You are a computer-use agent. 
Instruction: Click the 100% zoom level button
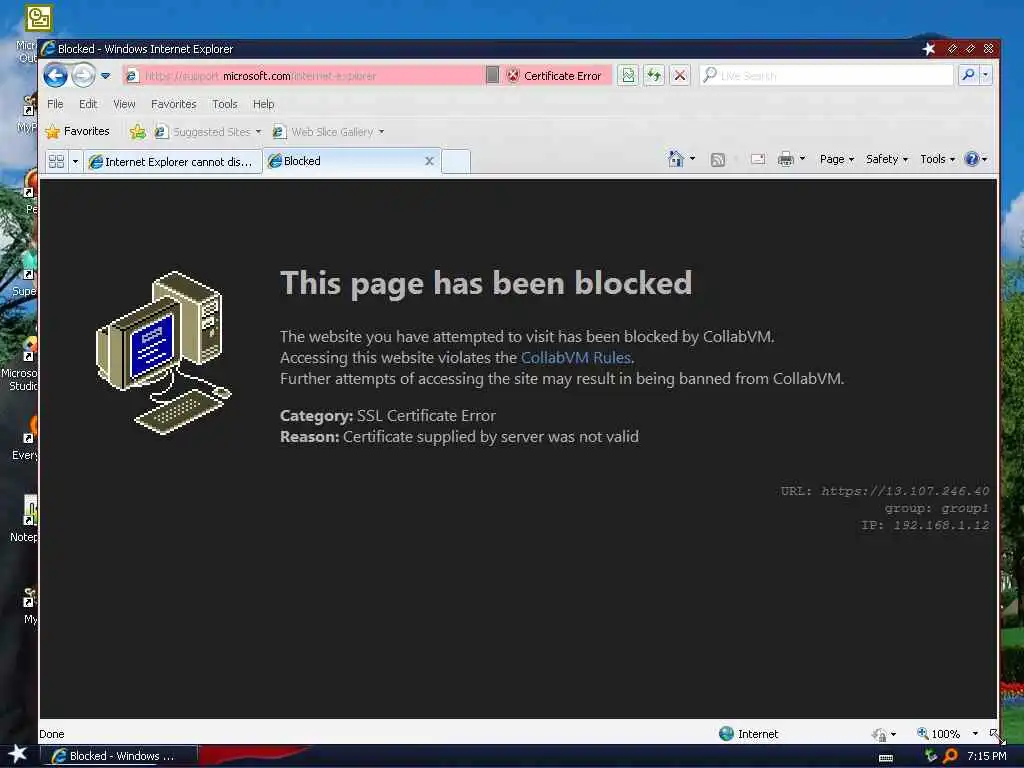(x=938, y=734)
